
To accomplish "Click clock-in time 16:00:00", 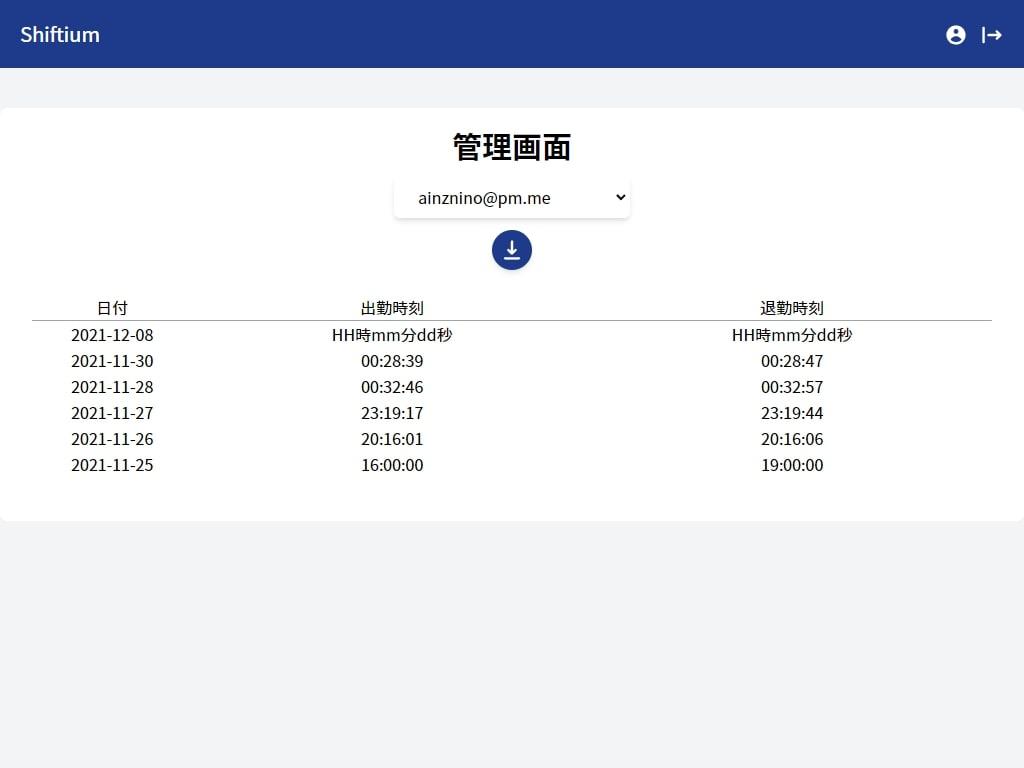I will click(392, 466).
